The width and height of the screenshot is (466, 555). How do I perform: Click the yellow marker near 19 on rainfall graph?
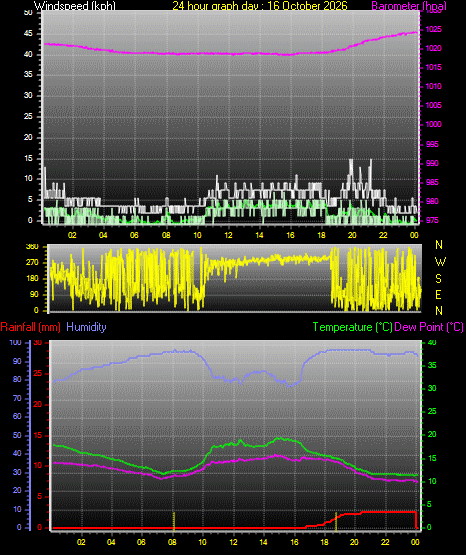click(x=336, y=521)
